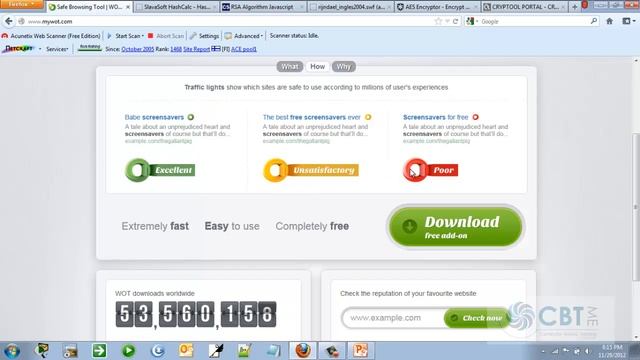The width and height of the screenshot is (640, 360).
Task: Click the Start Scan play icon
Action: coord(109,36)
